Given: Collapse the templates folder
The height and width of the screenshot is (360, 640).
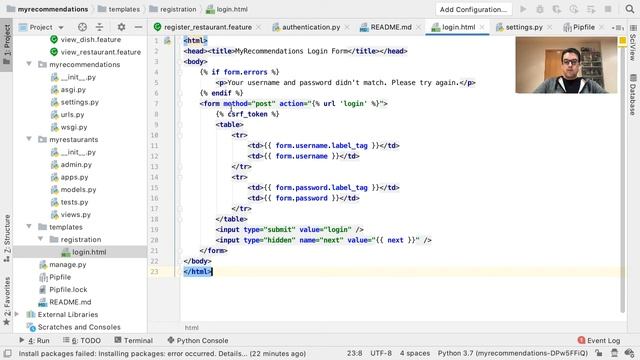Looking at the screenshot, I should tap(29, 227).
